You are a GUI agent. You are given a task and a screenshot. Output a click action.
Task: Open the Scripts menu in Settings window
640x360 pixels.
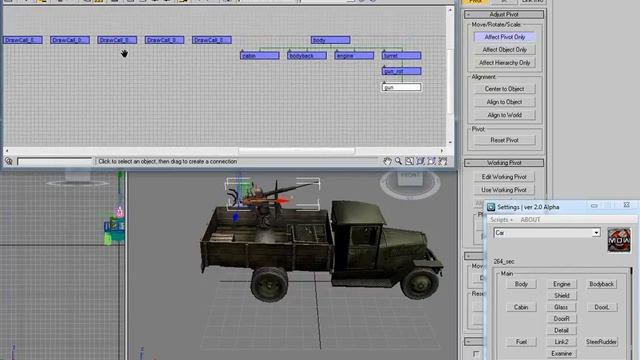(501, 220)
